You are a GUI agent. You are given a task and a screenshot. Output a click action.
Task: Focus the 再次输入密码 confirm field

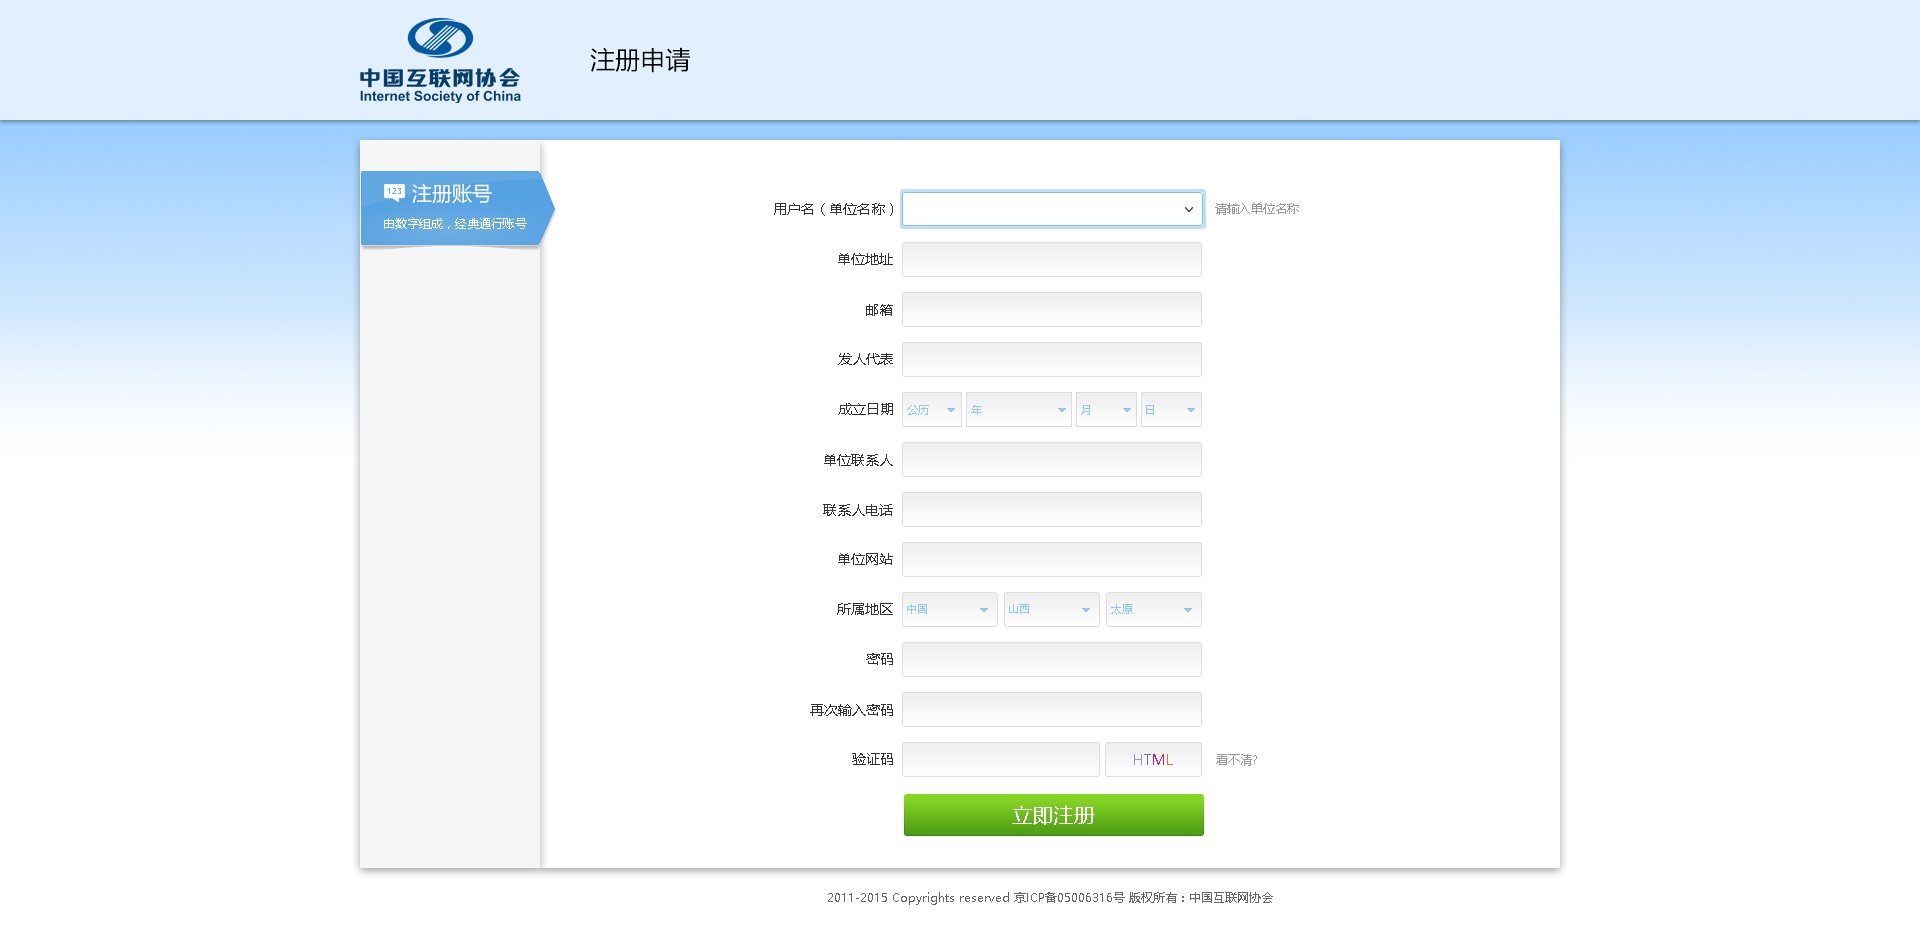pos(1052,709)
